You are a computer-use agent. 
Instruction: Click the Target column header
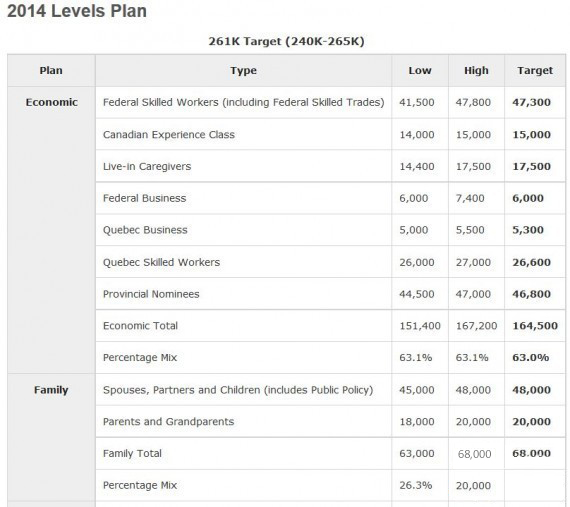pyautogui.click(x=535, y=70)
